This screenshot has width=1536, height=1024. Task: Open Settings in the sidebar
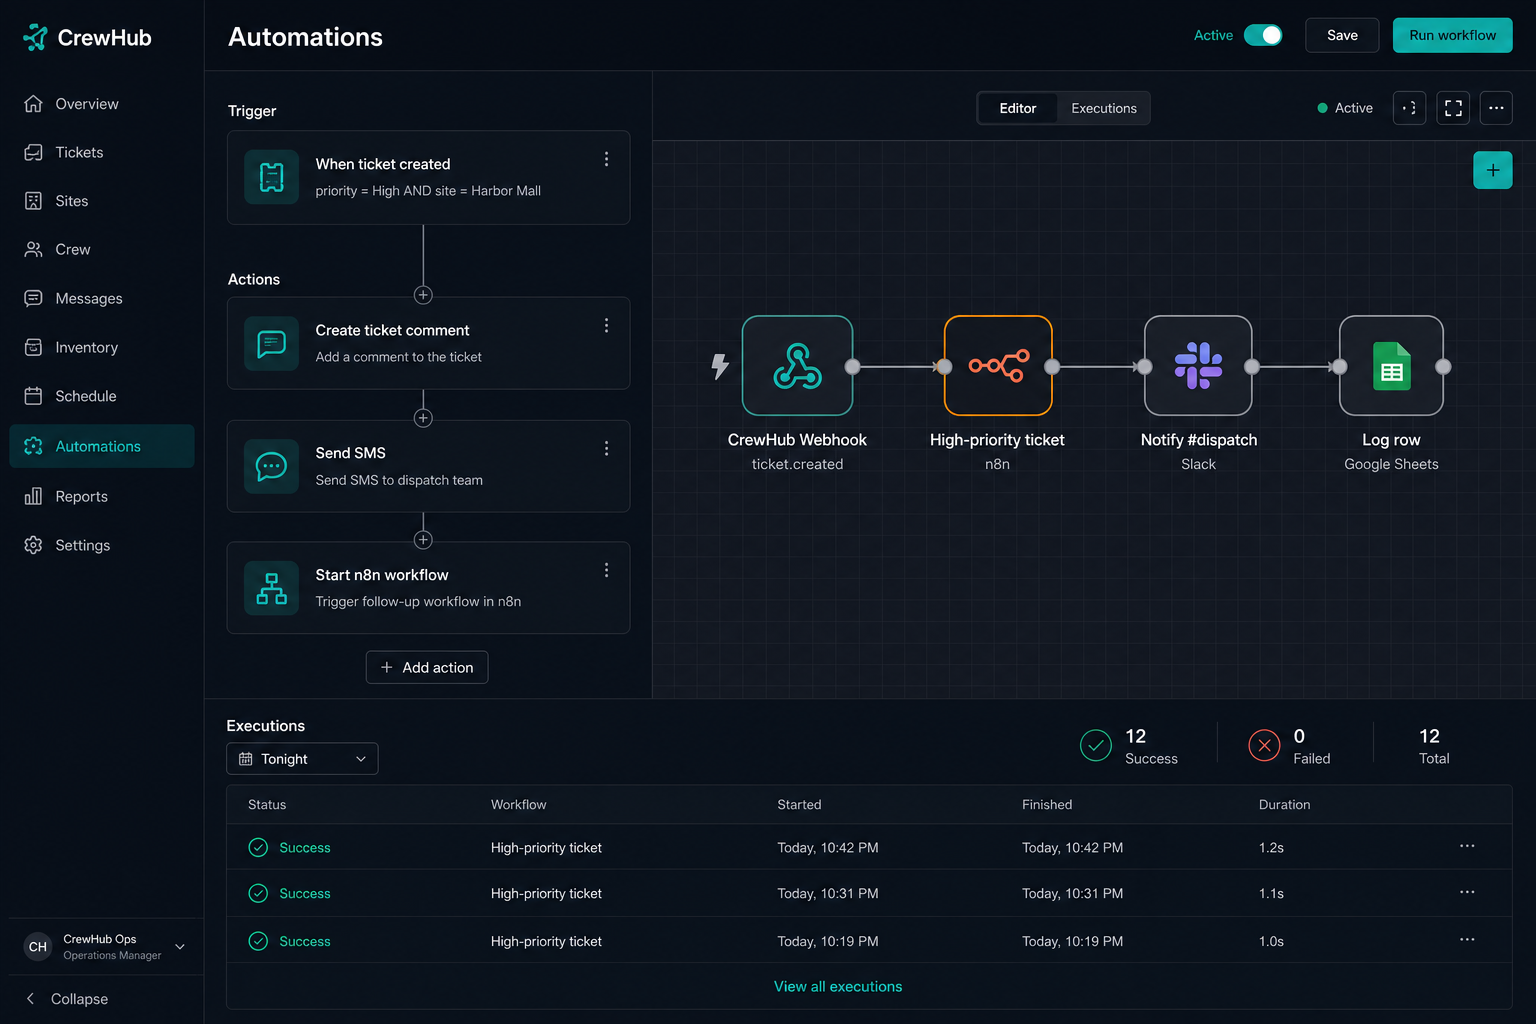click(x=101, y=545)
